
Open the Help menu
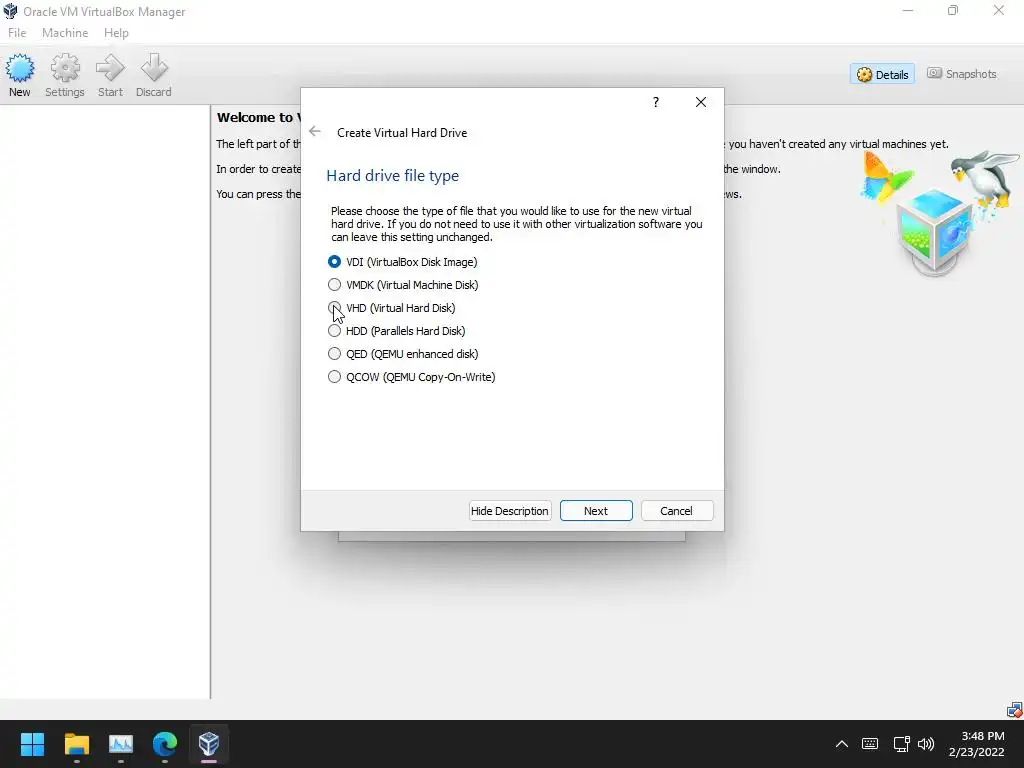(116, 33)
